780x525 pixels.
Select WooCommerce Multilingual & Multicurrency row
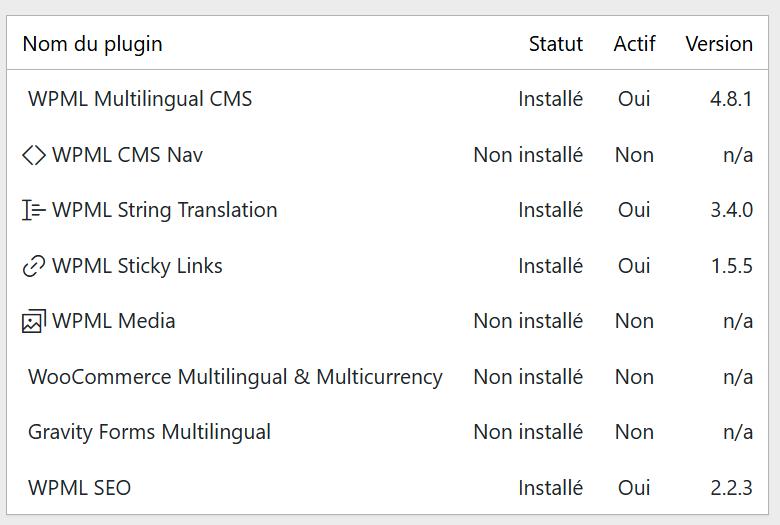(235, 377)
